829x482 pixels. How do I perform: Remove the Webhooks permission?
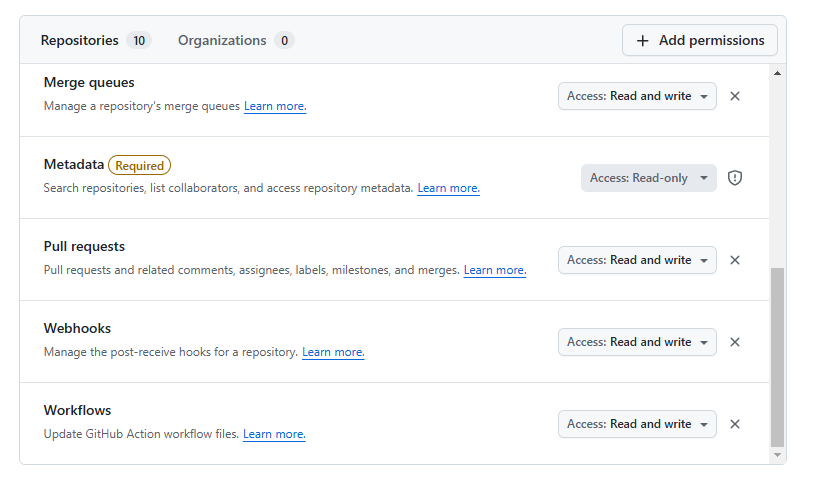click(x=735, y=342)
